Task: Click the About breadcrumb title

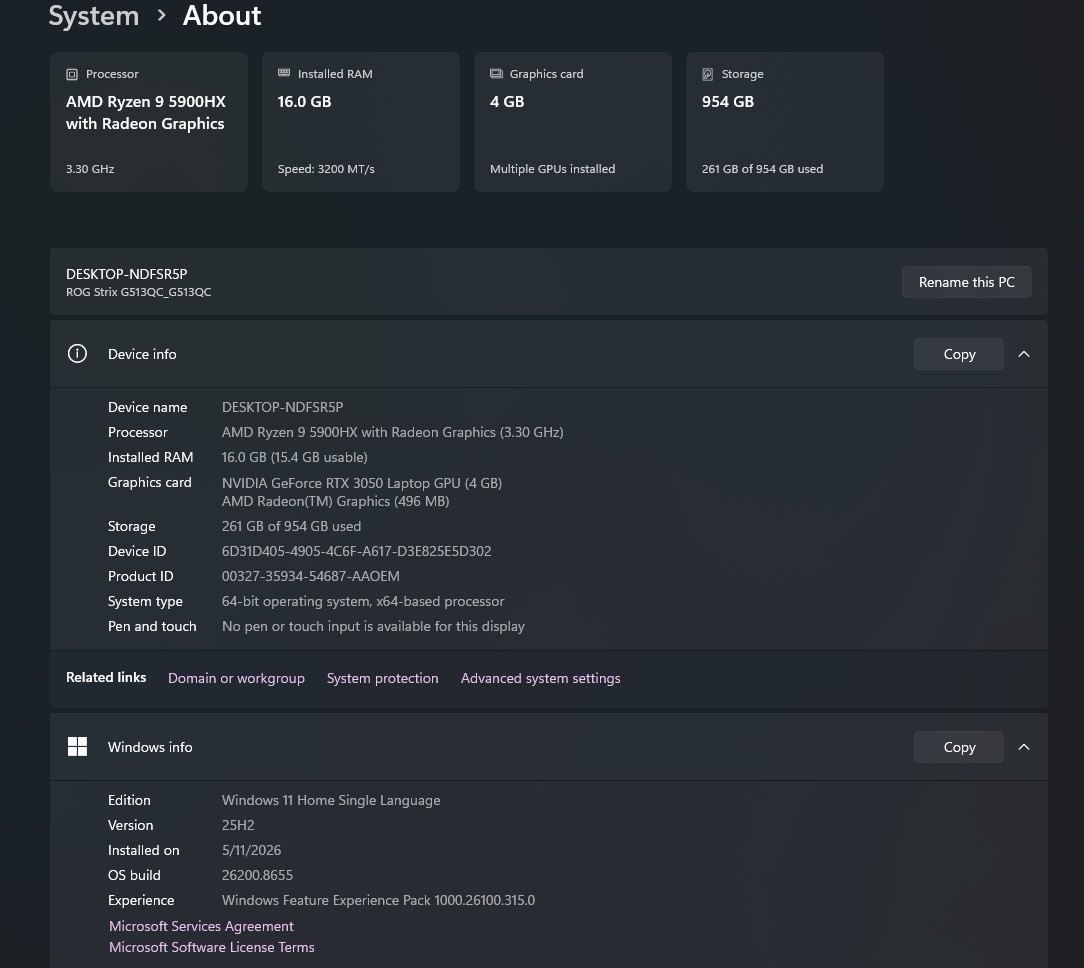Action: (x=222, y=15)
